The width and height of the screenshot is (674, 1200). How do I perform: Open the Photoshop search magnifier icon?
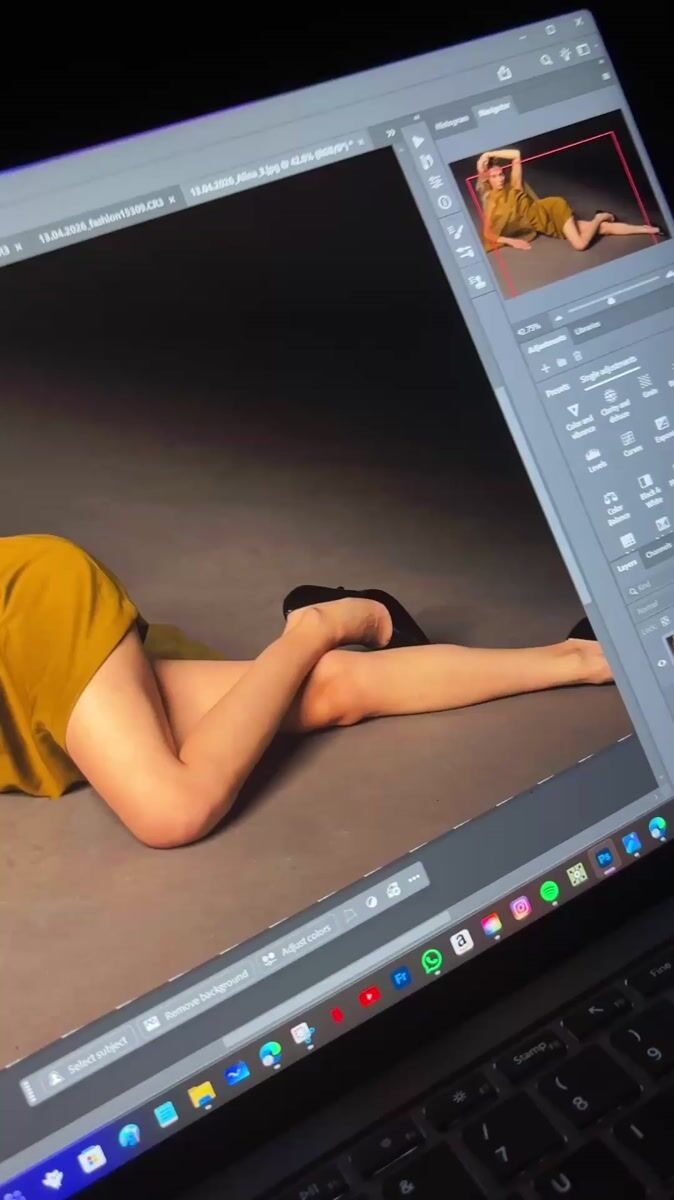coord(547,60)
